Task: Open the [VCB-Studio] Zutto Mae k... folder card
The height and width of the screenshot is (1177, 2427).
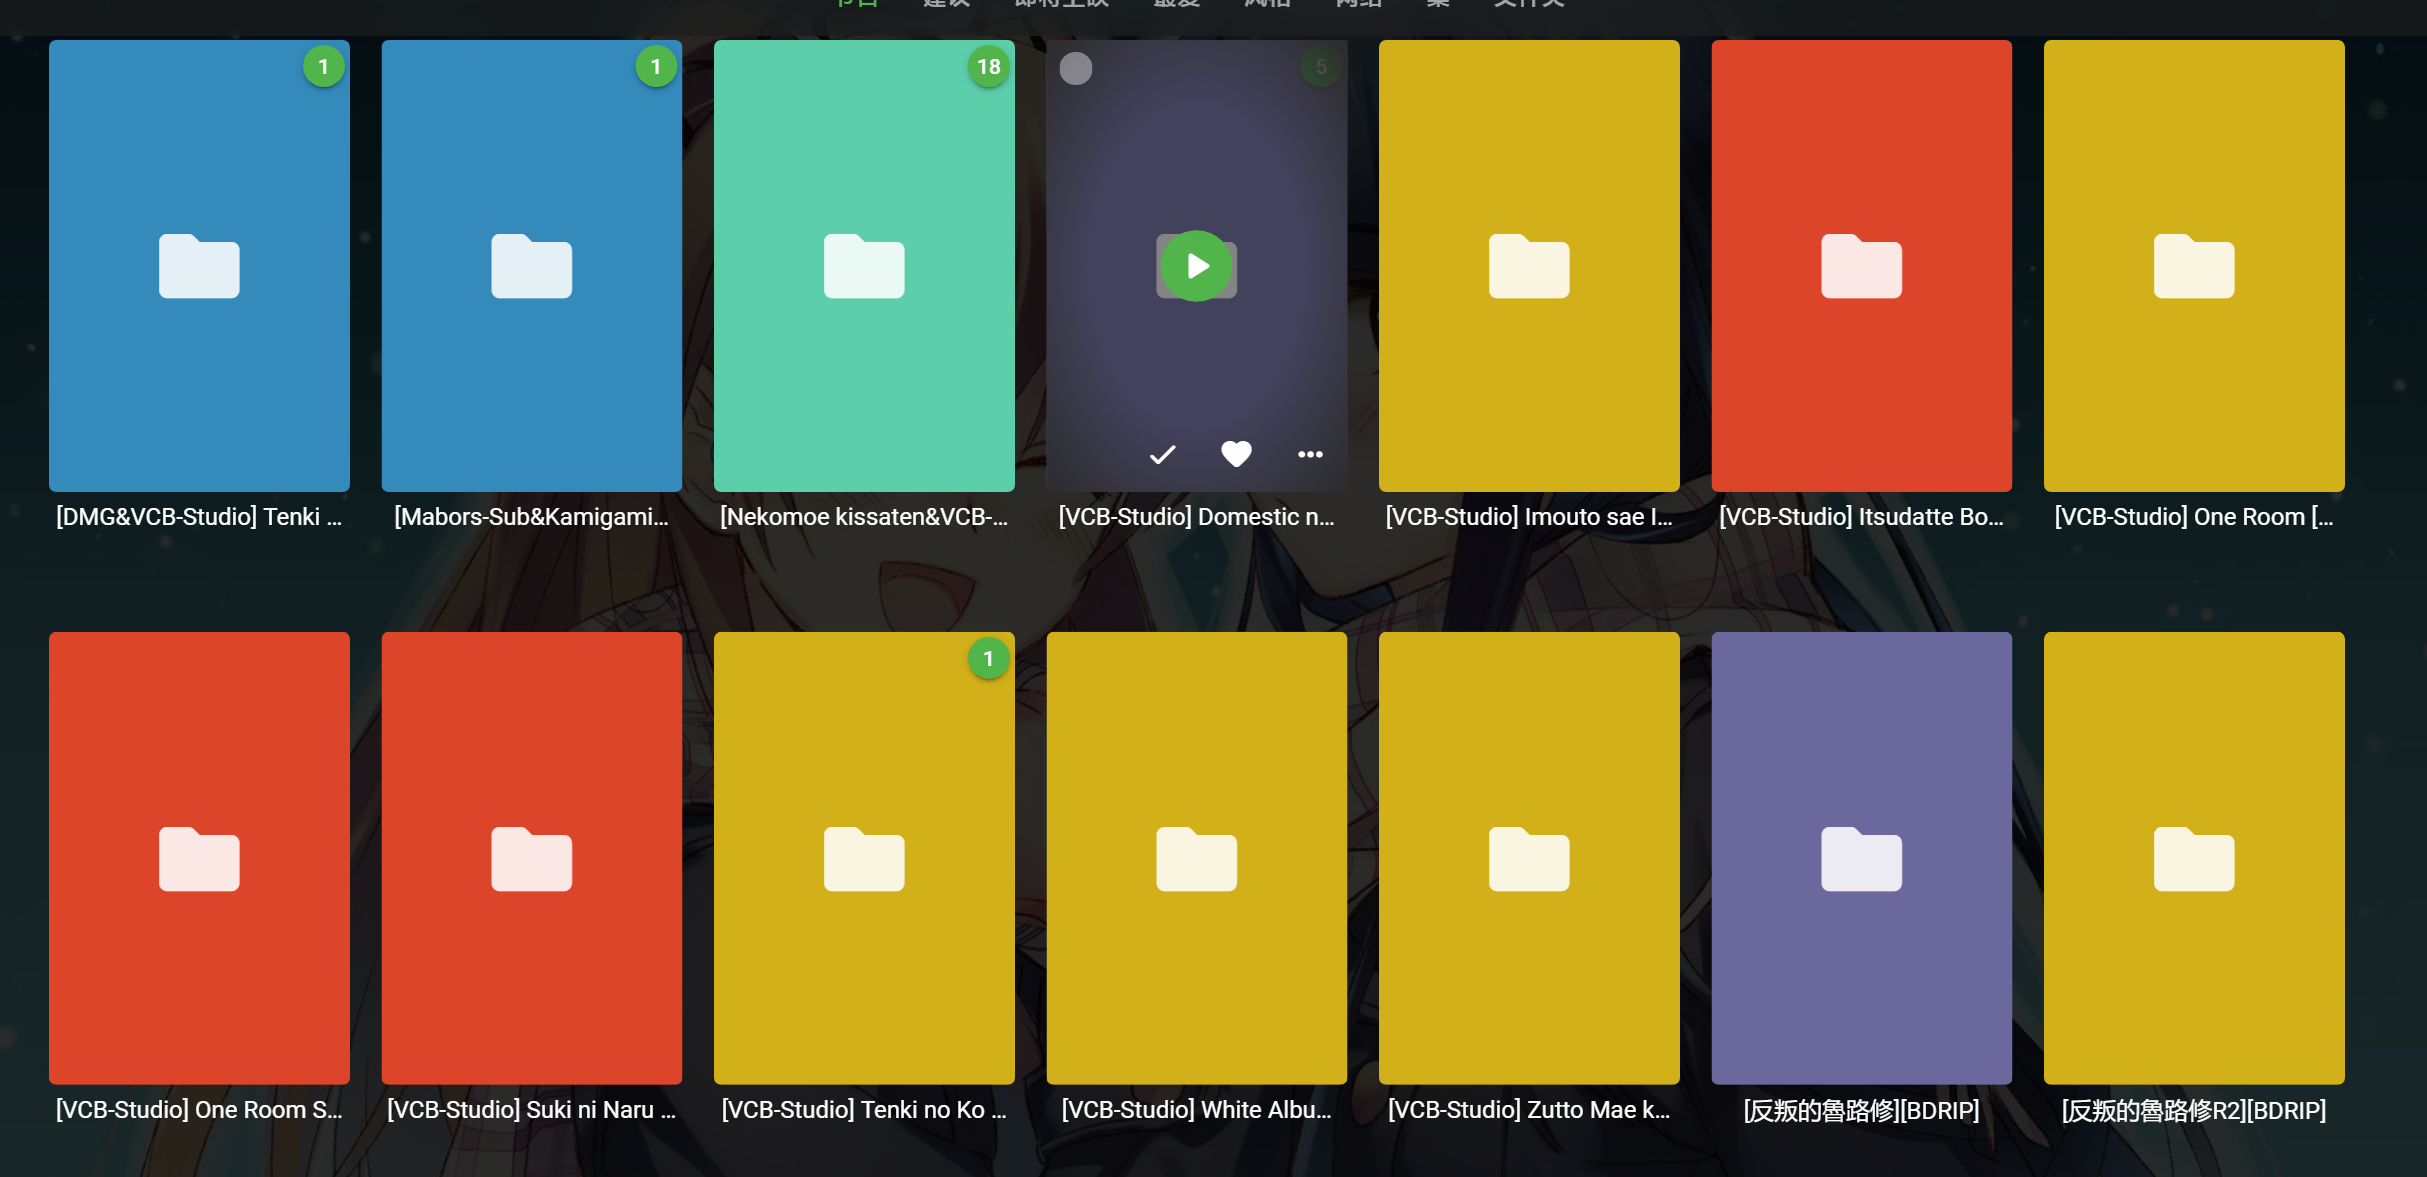Action: click(x=1529, y=858)
